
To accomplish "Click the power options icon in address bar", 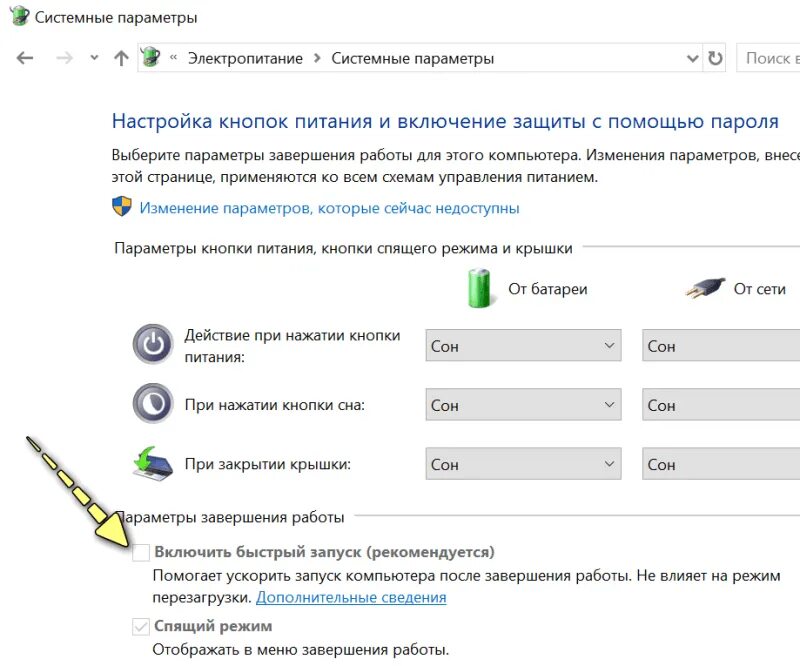I will point(151,57).
